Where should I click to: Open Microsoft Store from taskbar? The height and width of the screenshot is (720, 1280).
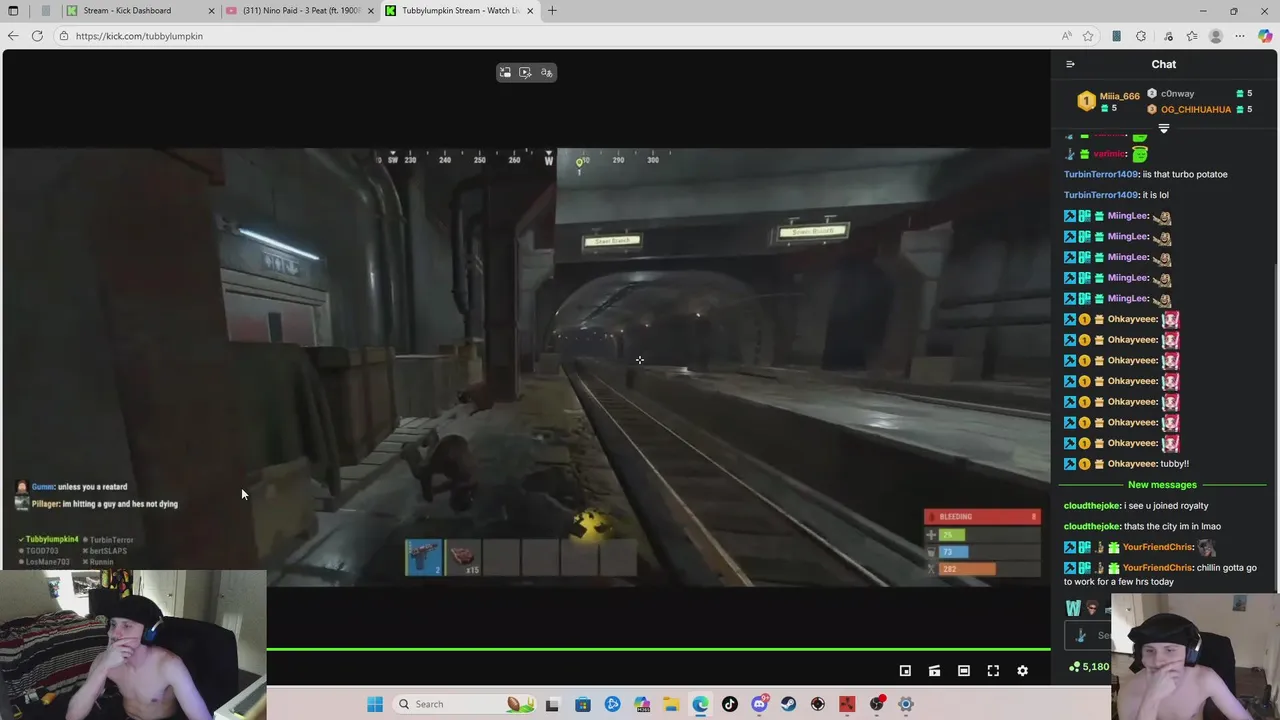click(x=583, y=704)
